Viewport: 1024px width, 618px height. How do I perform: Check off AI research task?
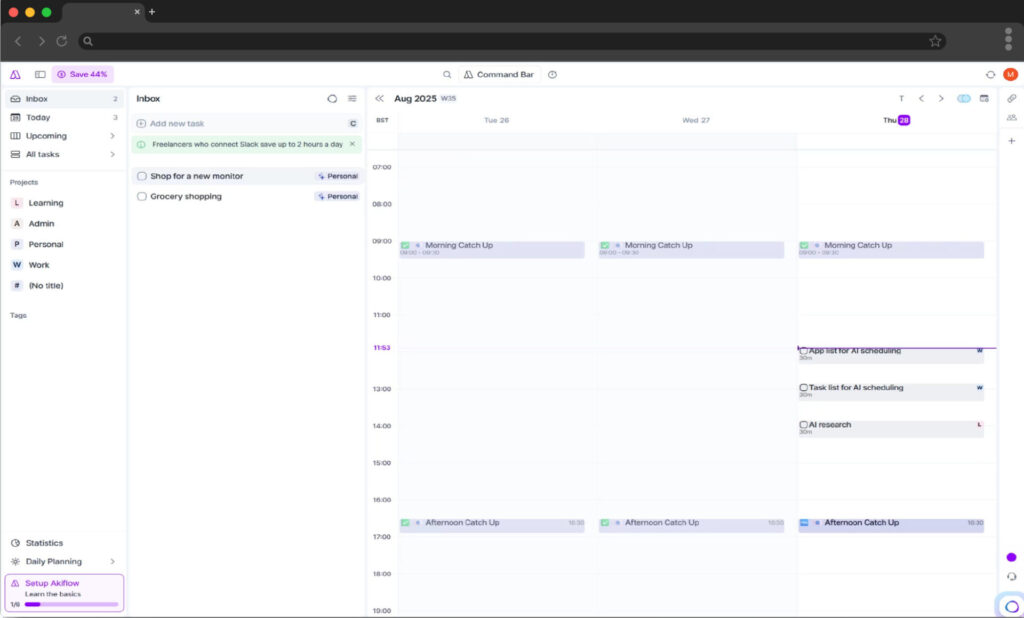click(804, 425)
